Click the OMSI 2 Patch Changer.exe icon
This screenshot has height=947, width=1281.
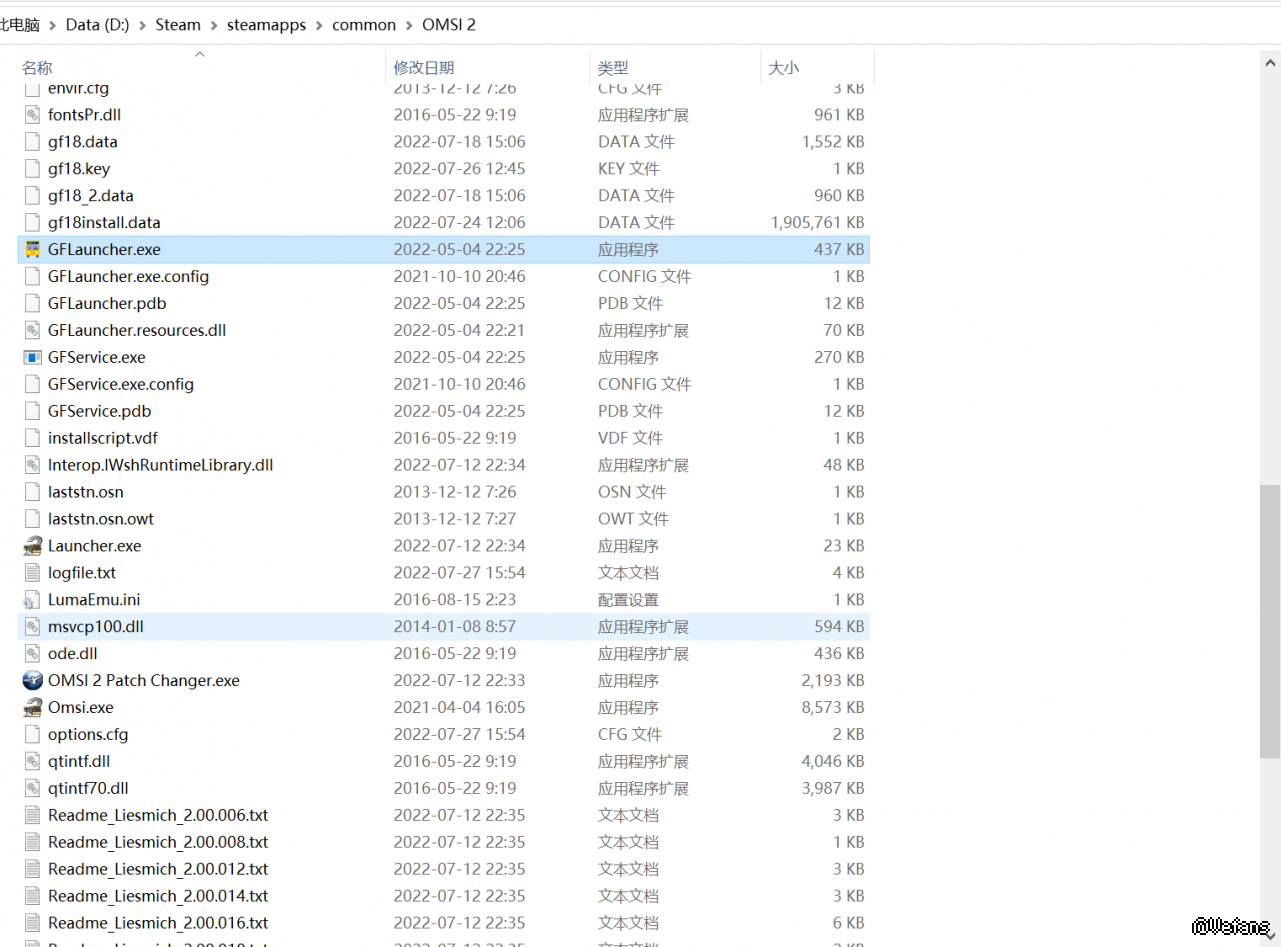[x=33, y=681]
